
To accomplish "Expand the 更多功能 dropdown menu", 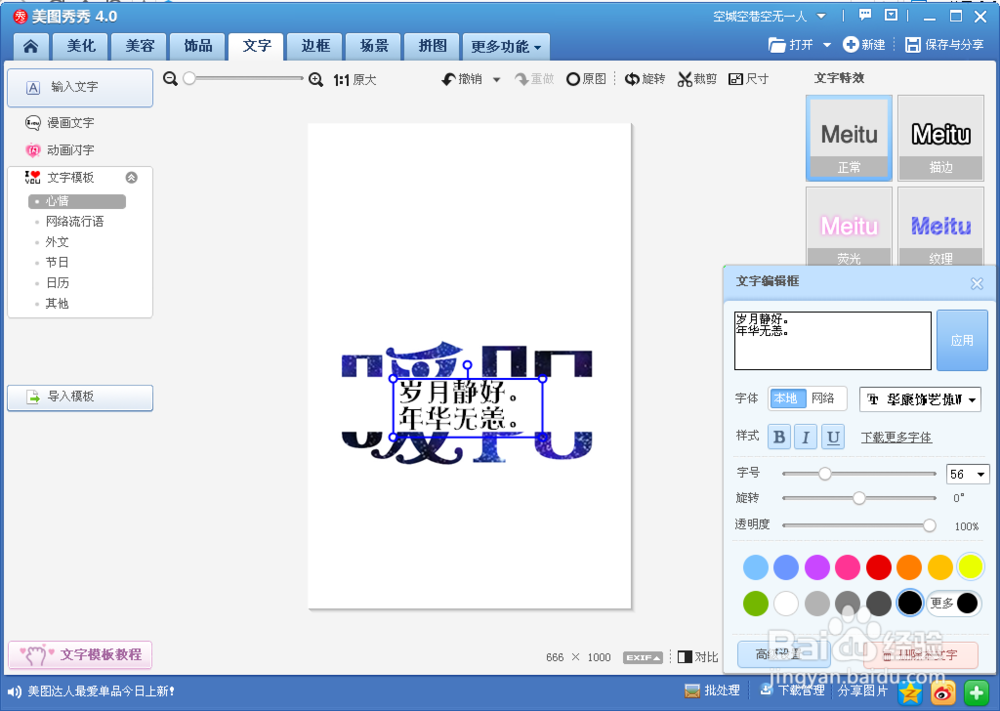I will pyautogui.click(x=506, y=47).
